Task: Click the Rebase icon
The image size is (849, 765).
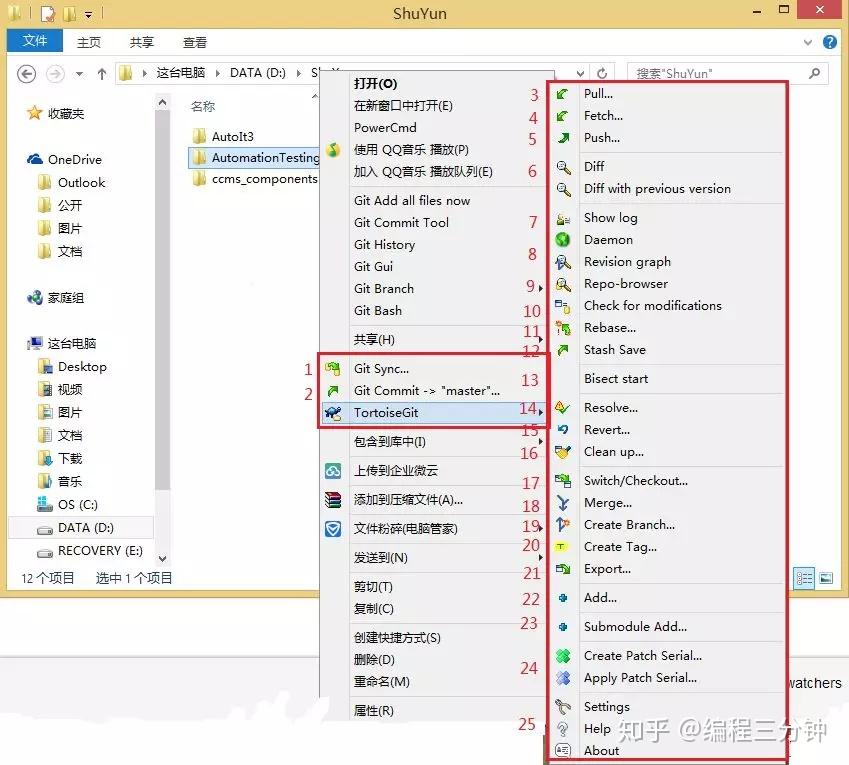Action: click(x=563, y=328)
